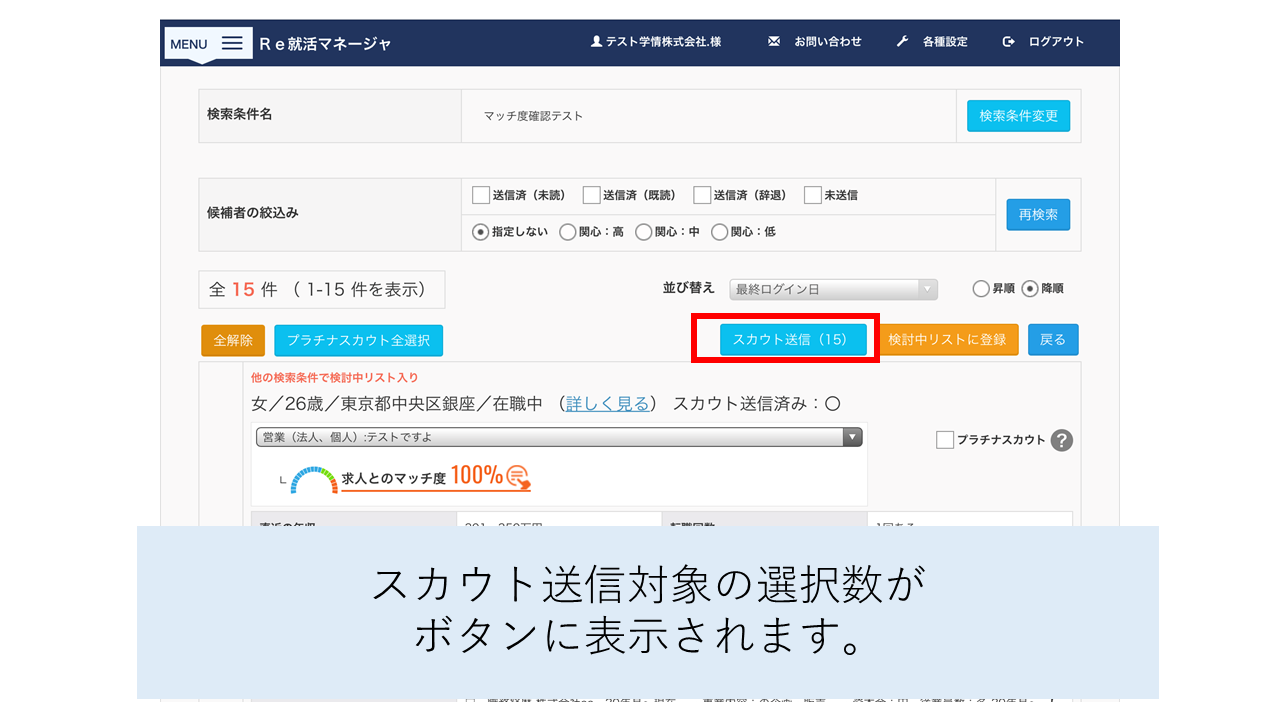Choose 昇順 sort order radio
The height and width of the screenshot is (720, 1280).
[981, 289]
